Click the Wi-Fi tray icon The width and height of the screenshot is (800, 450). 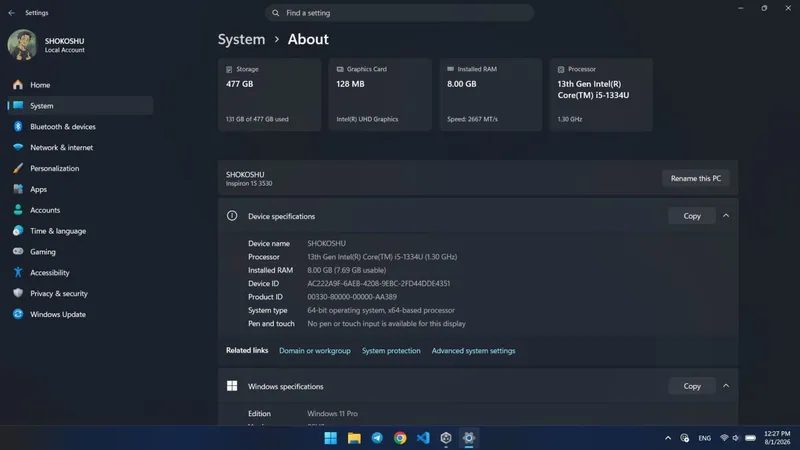coord(724,438)
